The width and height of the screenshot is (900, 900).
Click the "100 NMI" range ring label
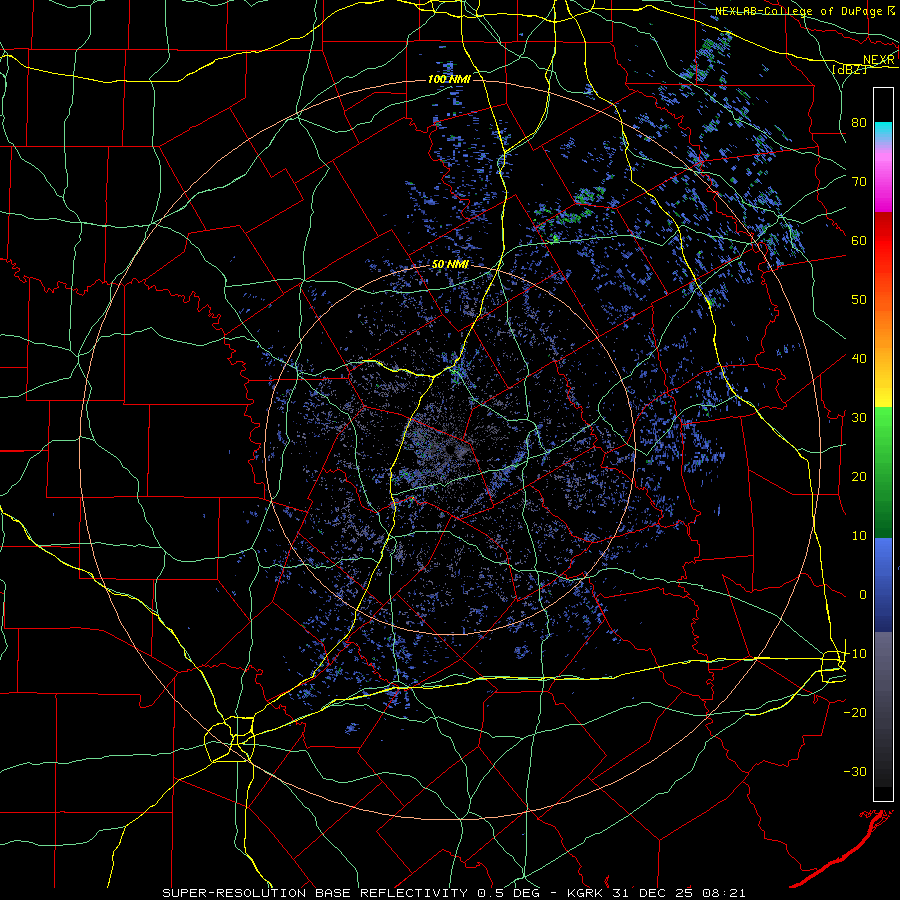(449, 79)
